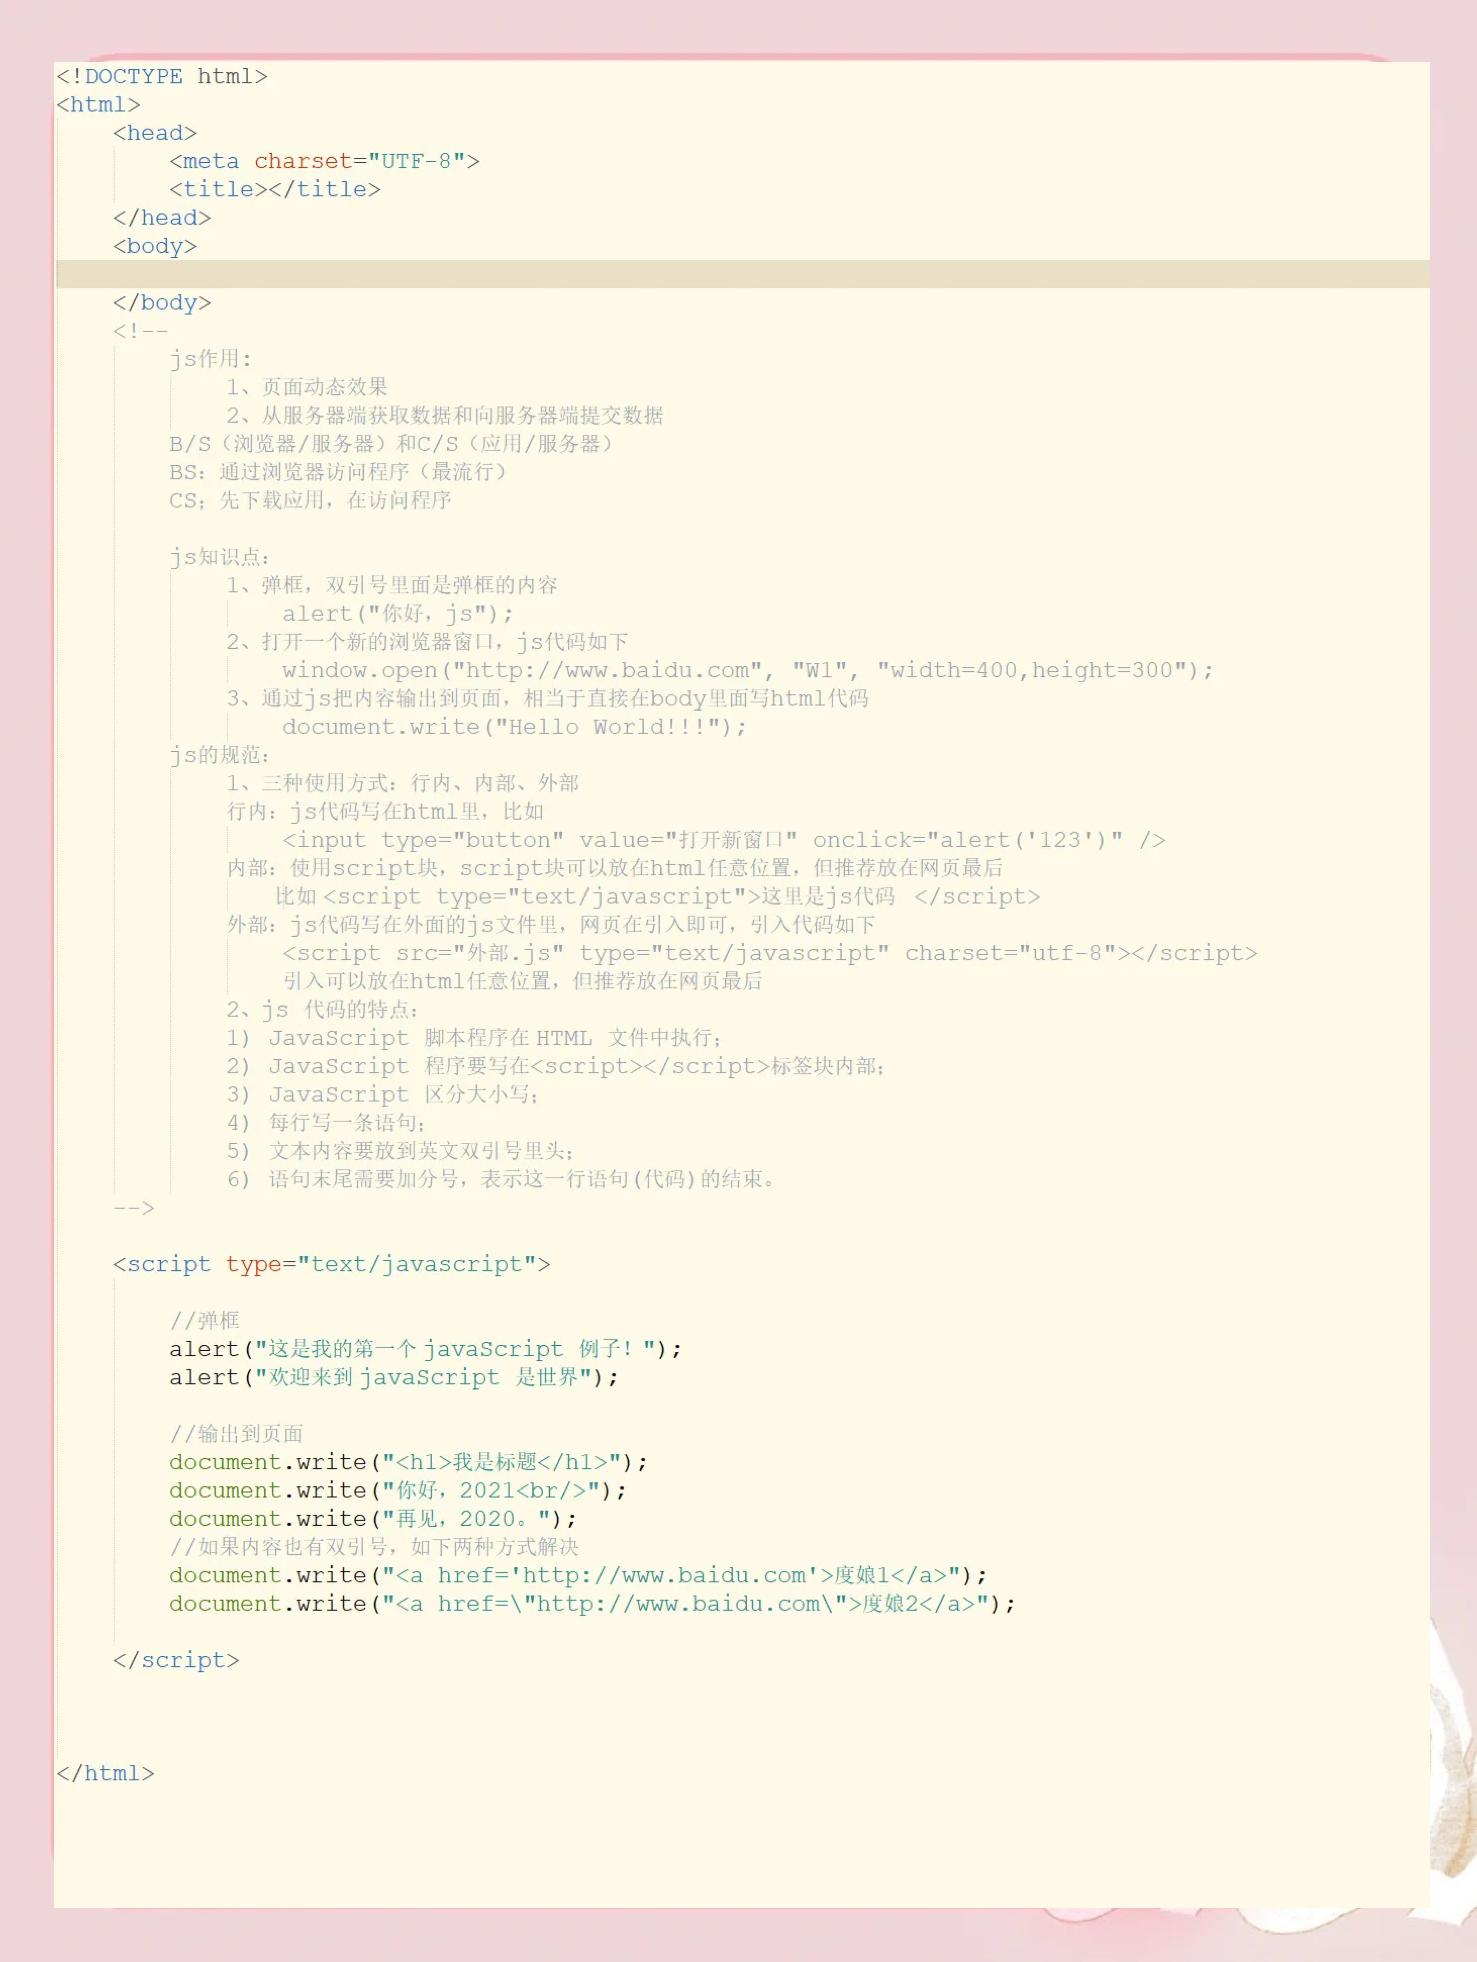Click the line '1、页面动态效果'
The height and width of the screenshot is (1962, 1477).
306,387
